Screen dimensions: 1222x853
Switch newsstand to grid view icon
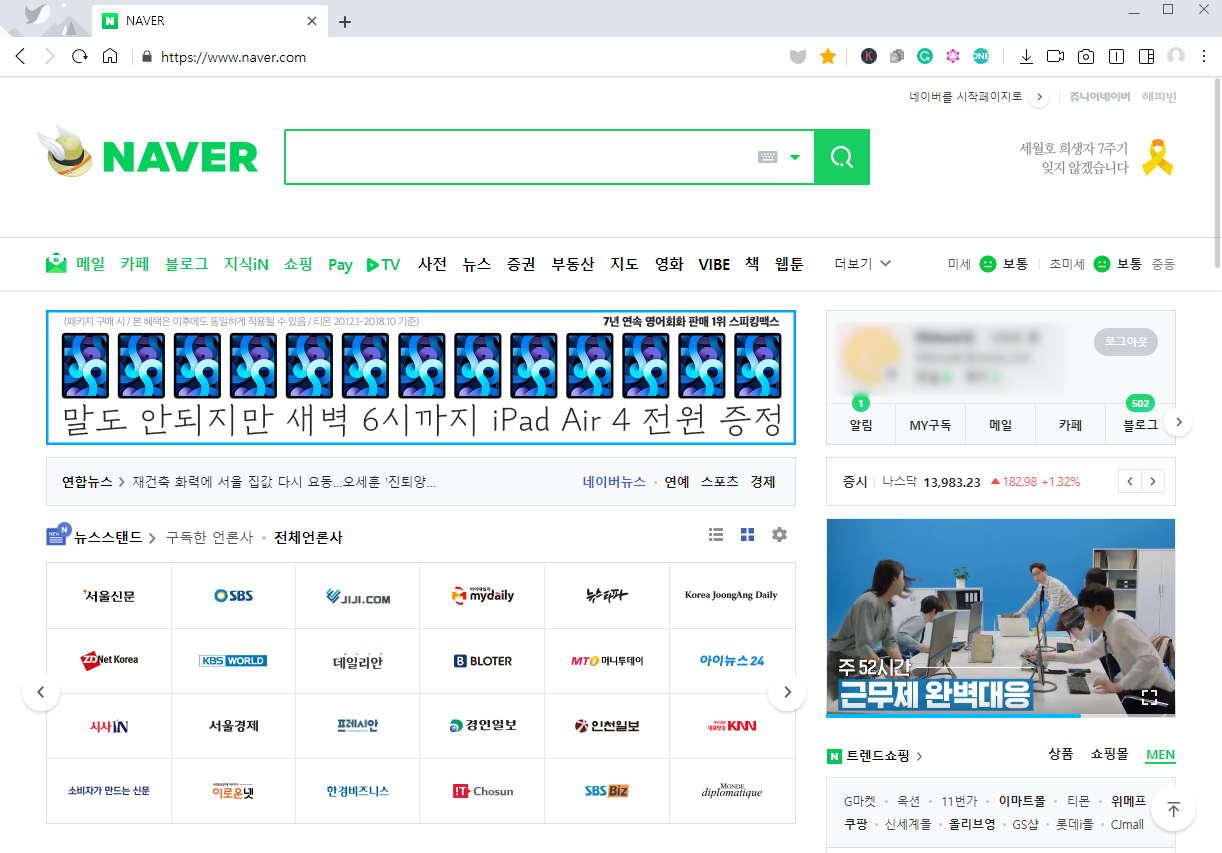(x=747, y=535)
